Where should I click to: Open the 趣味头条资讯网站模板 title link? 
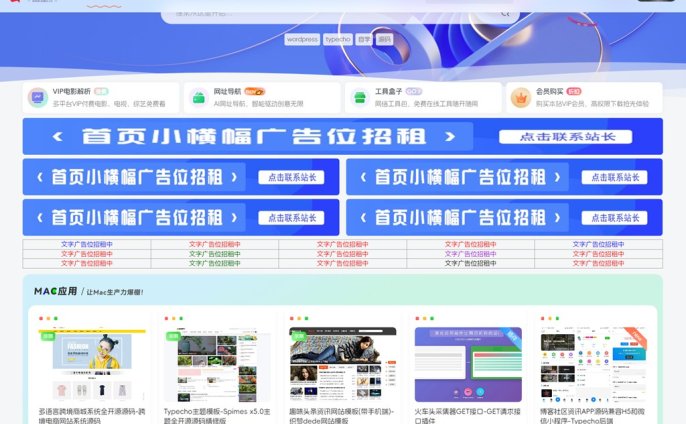(342, 416)
